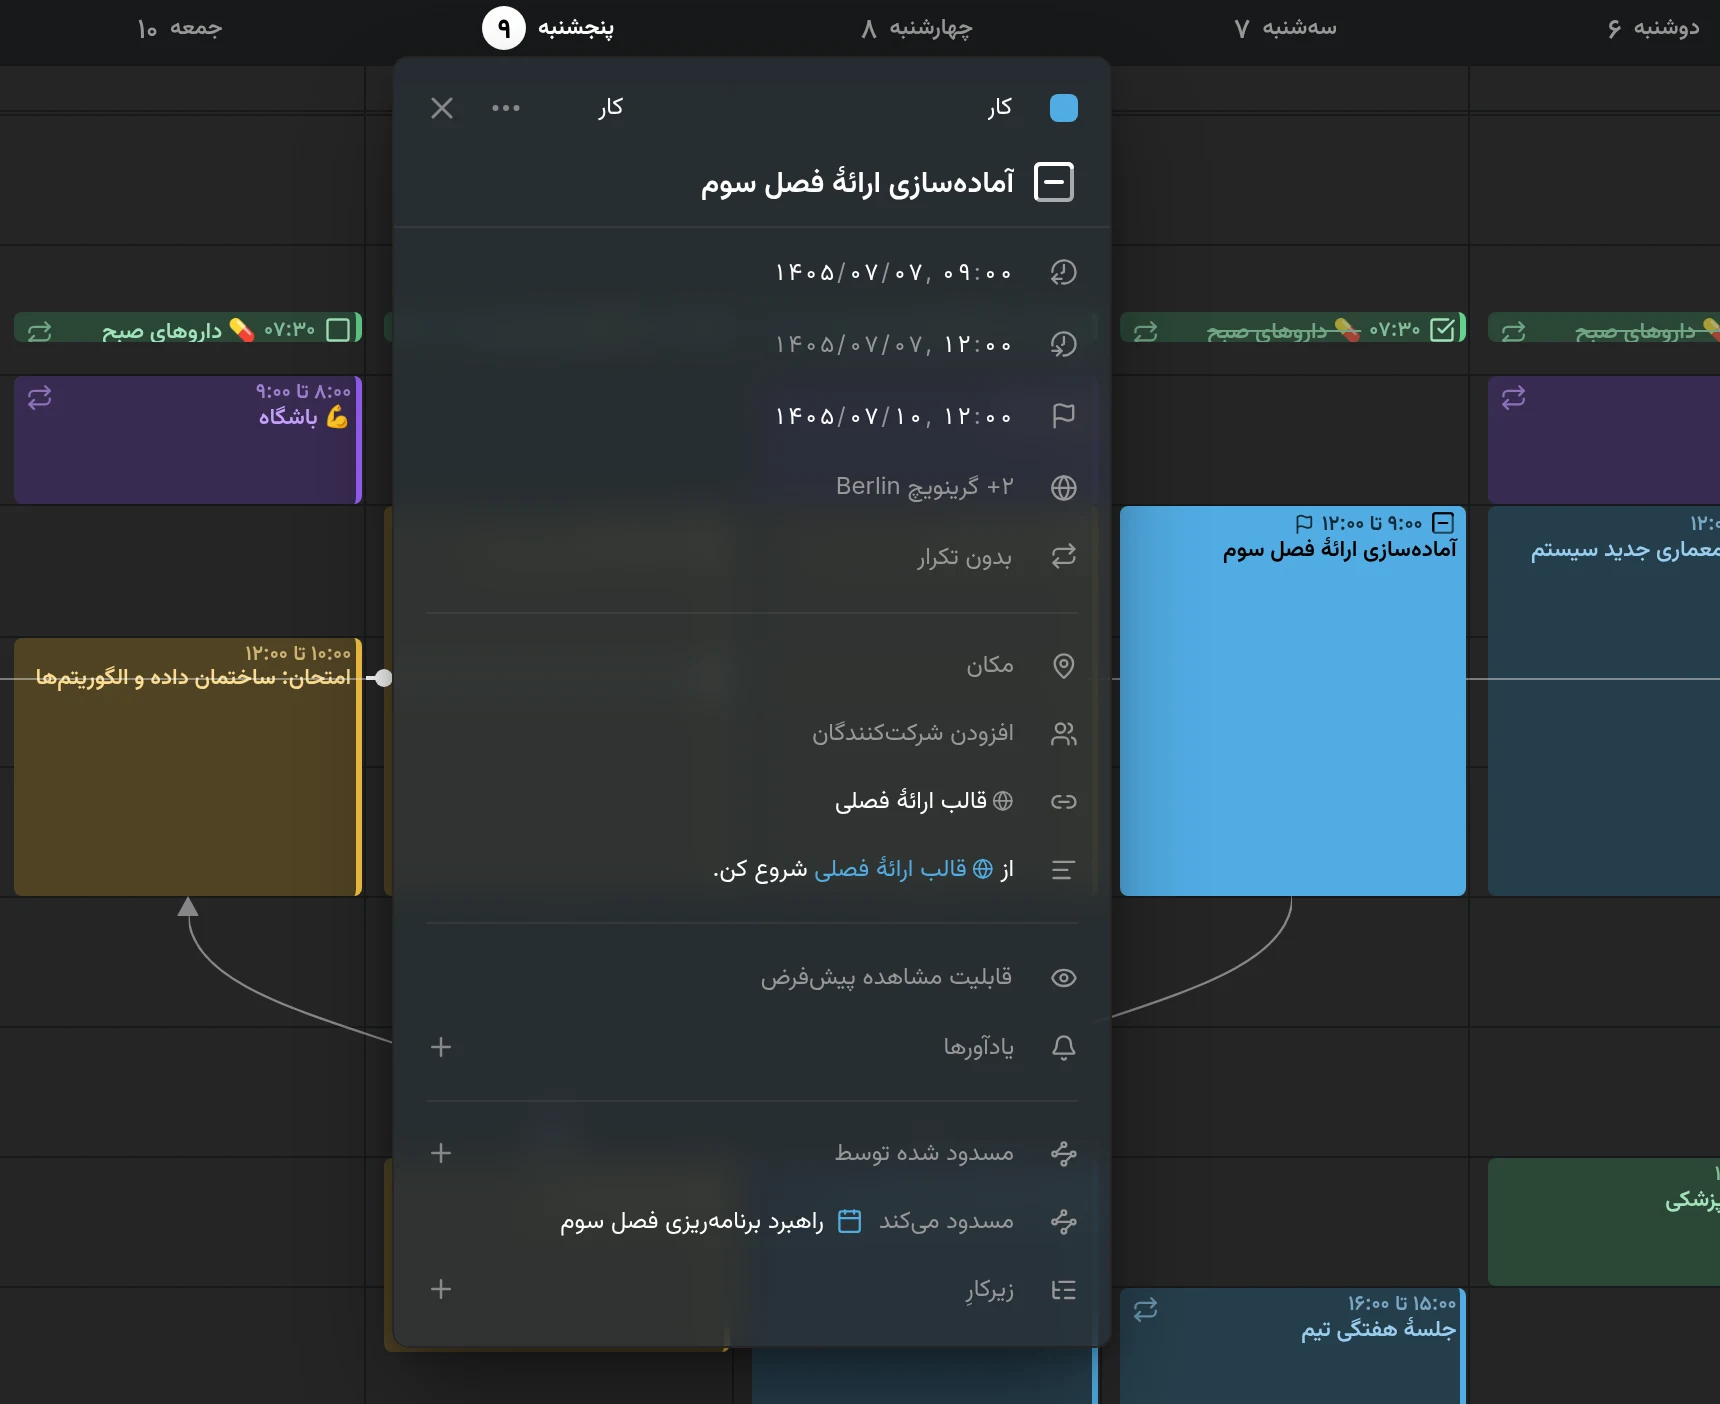Open the باشگاه event on Friday
This screenshot has height=1404, width=1720.
(188, 440)
